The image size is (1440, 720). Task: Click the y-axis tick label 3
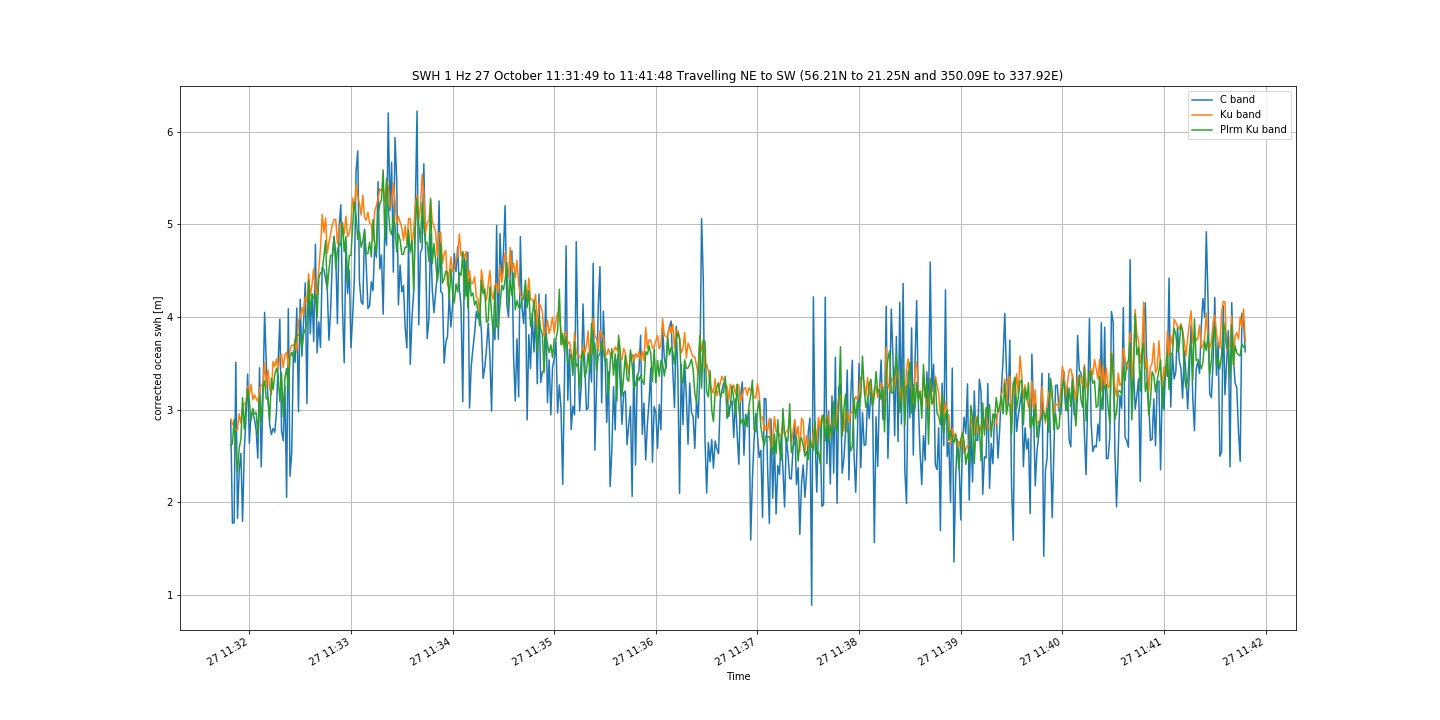point(170,410)
